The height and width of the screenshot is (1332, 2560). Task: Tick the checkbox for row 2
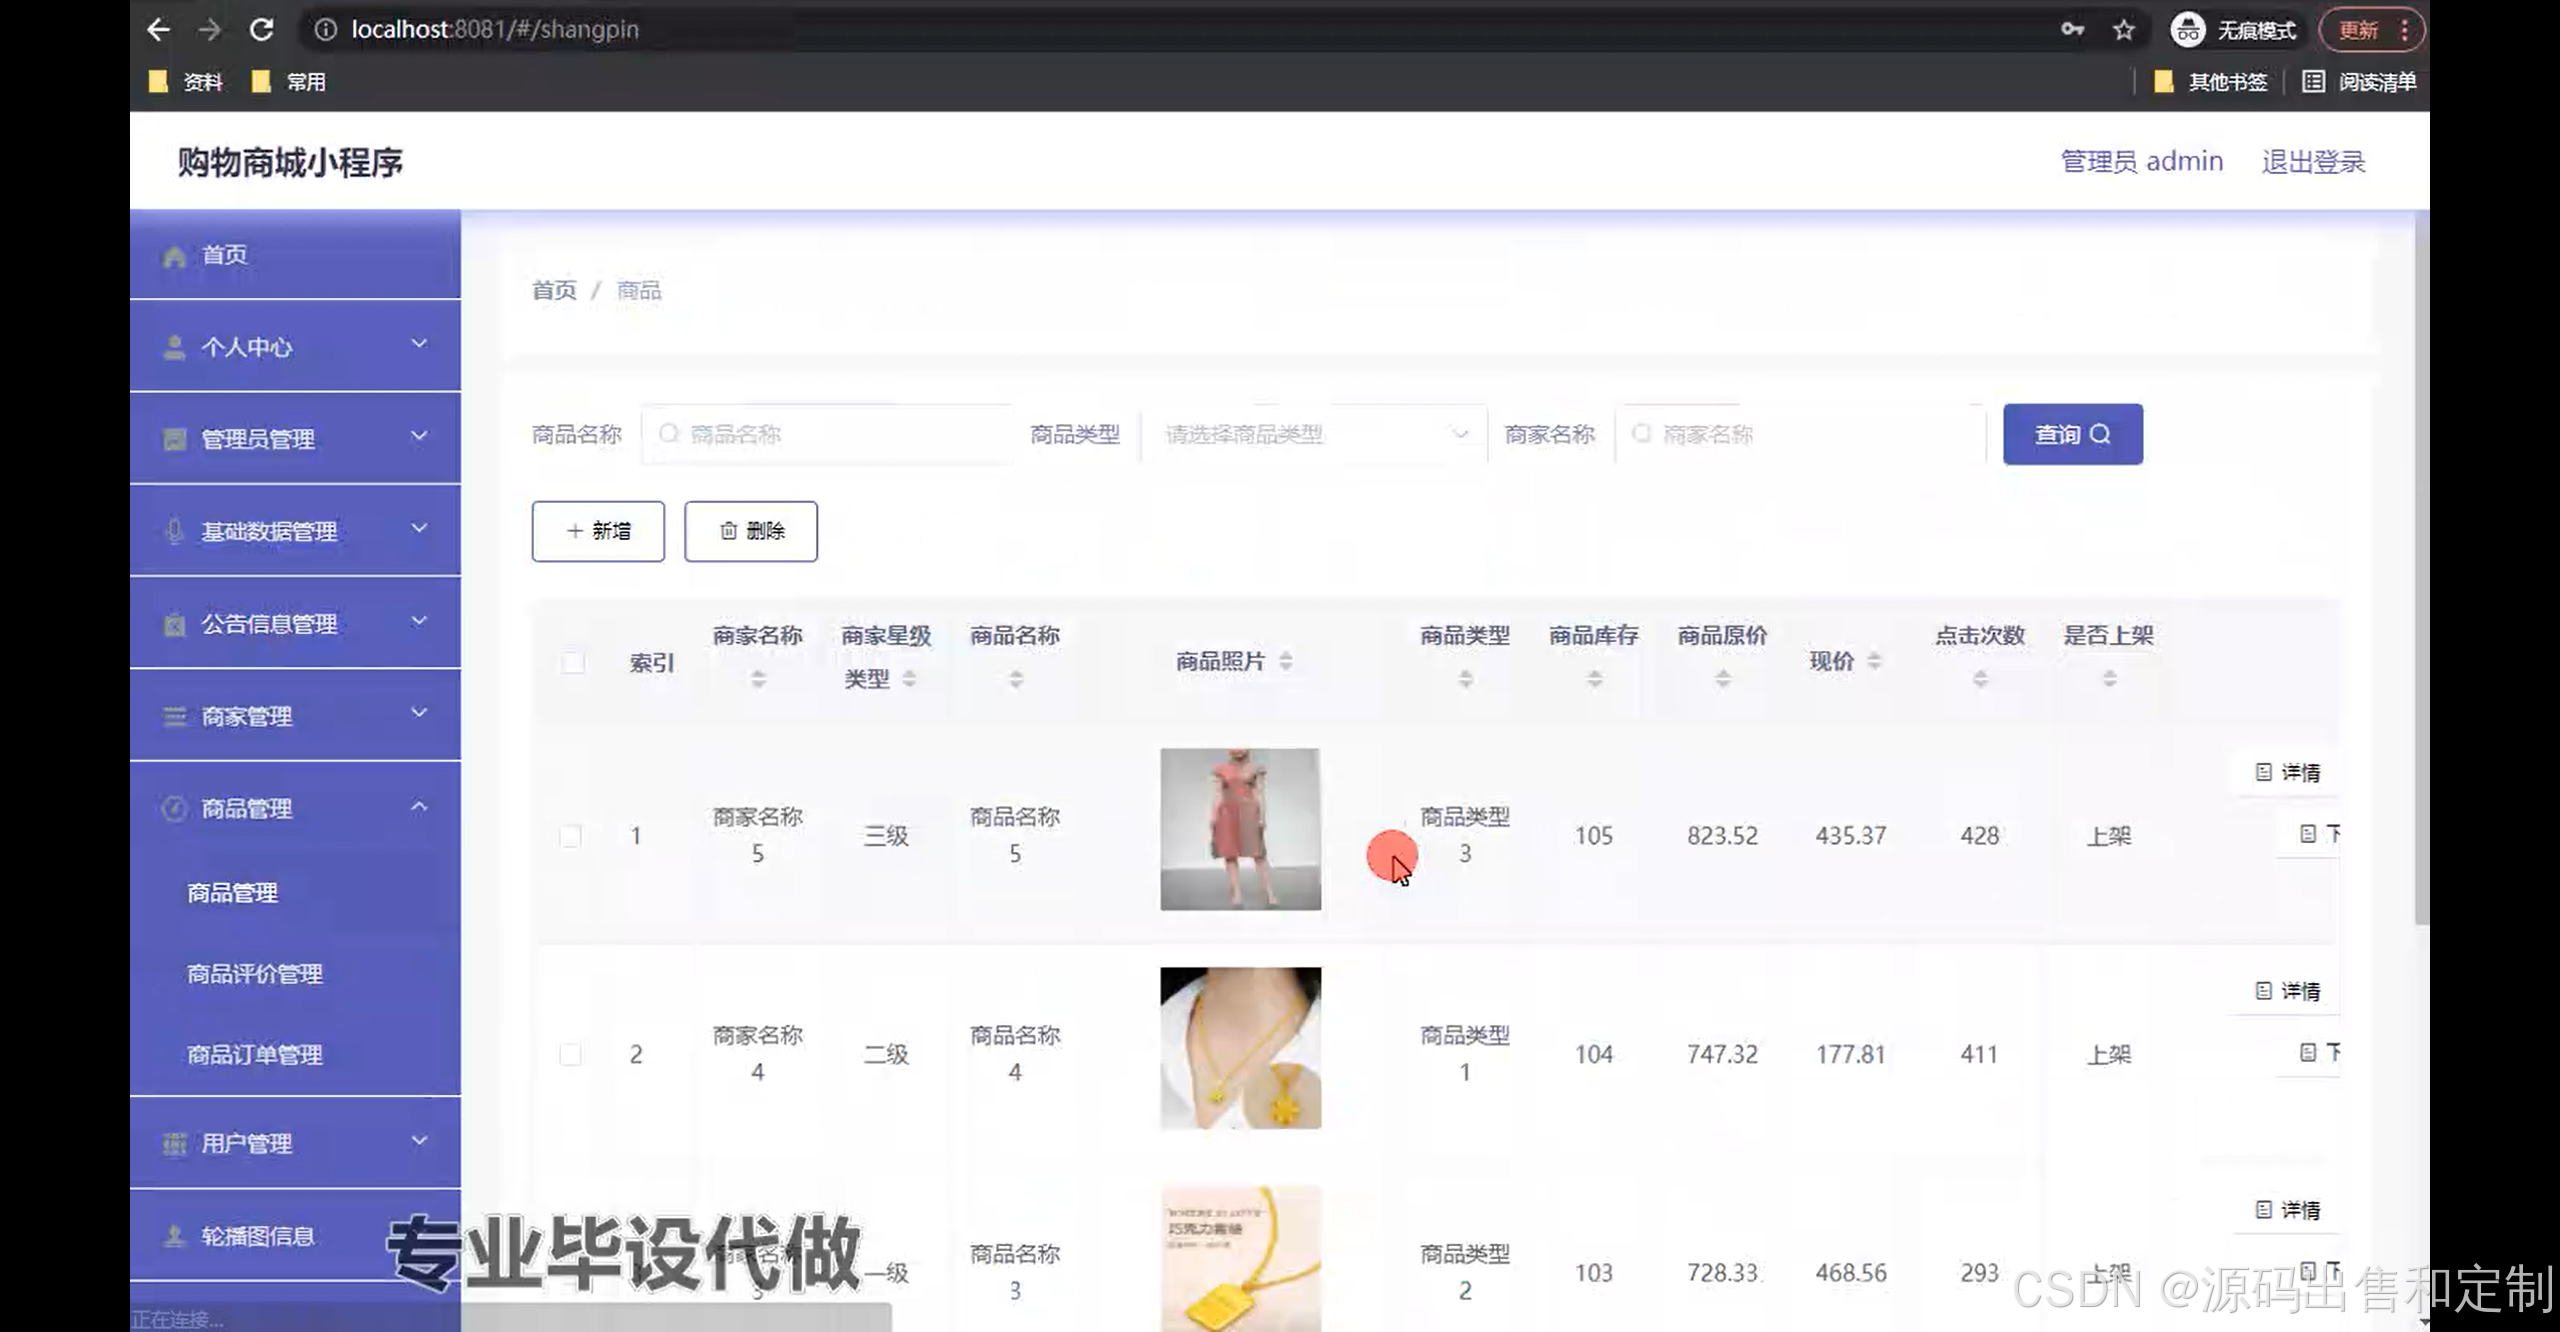coord(570,1054)
